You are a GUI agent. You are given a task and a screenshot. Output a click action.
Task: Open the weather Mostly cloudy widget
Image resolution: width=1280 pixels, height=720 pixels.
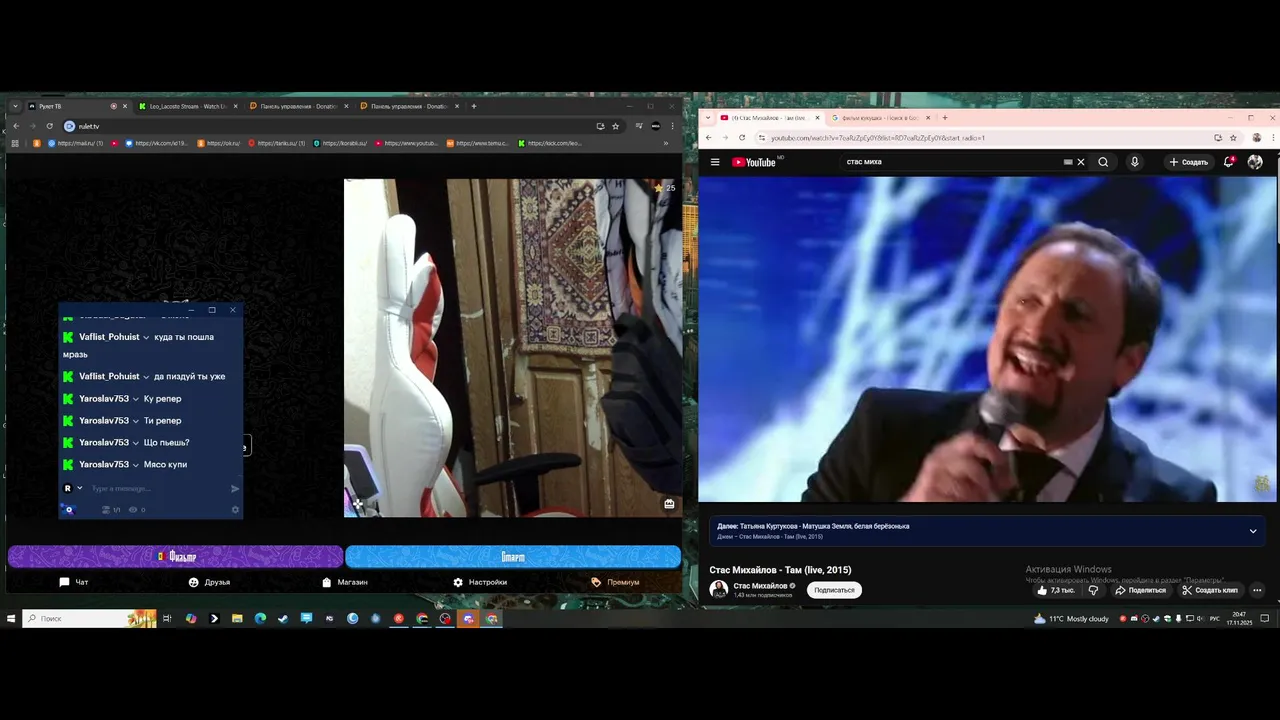[1072, 619]
